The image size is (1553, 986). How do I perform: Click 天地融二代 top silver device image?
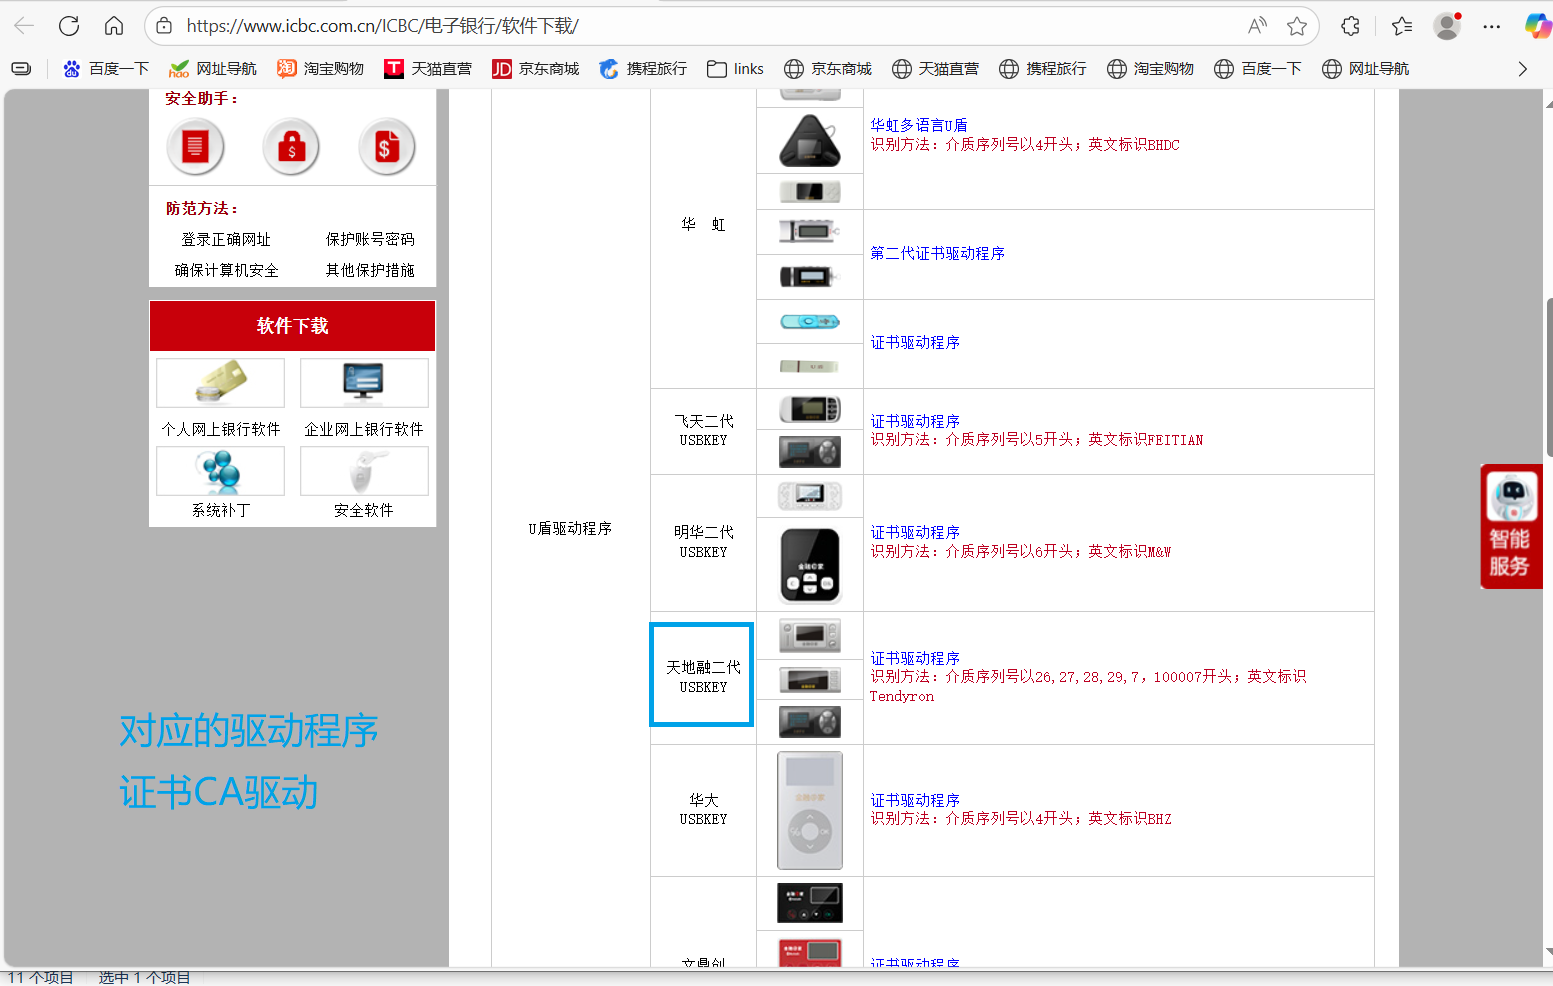click(x=810, y=635)
